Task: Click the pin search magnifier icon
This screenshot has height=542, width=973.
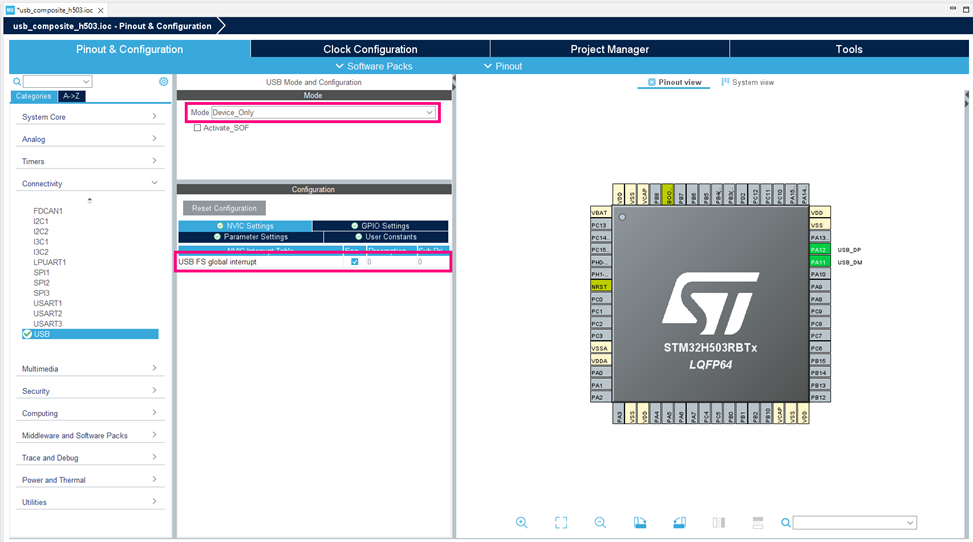Action: pos(786,523)
